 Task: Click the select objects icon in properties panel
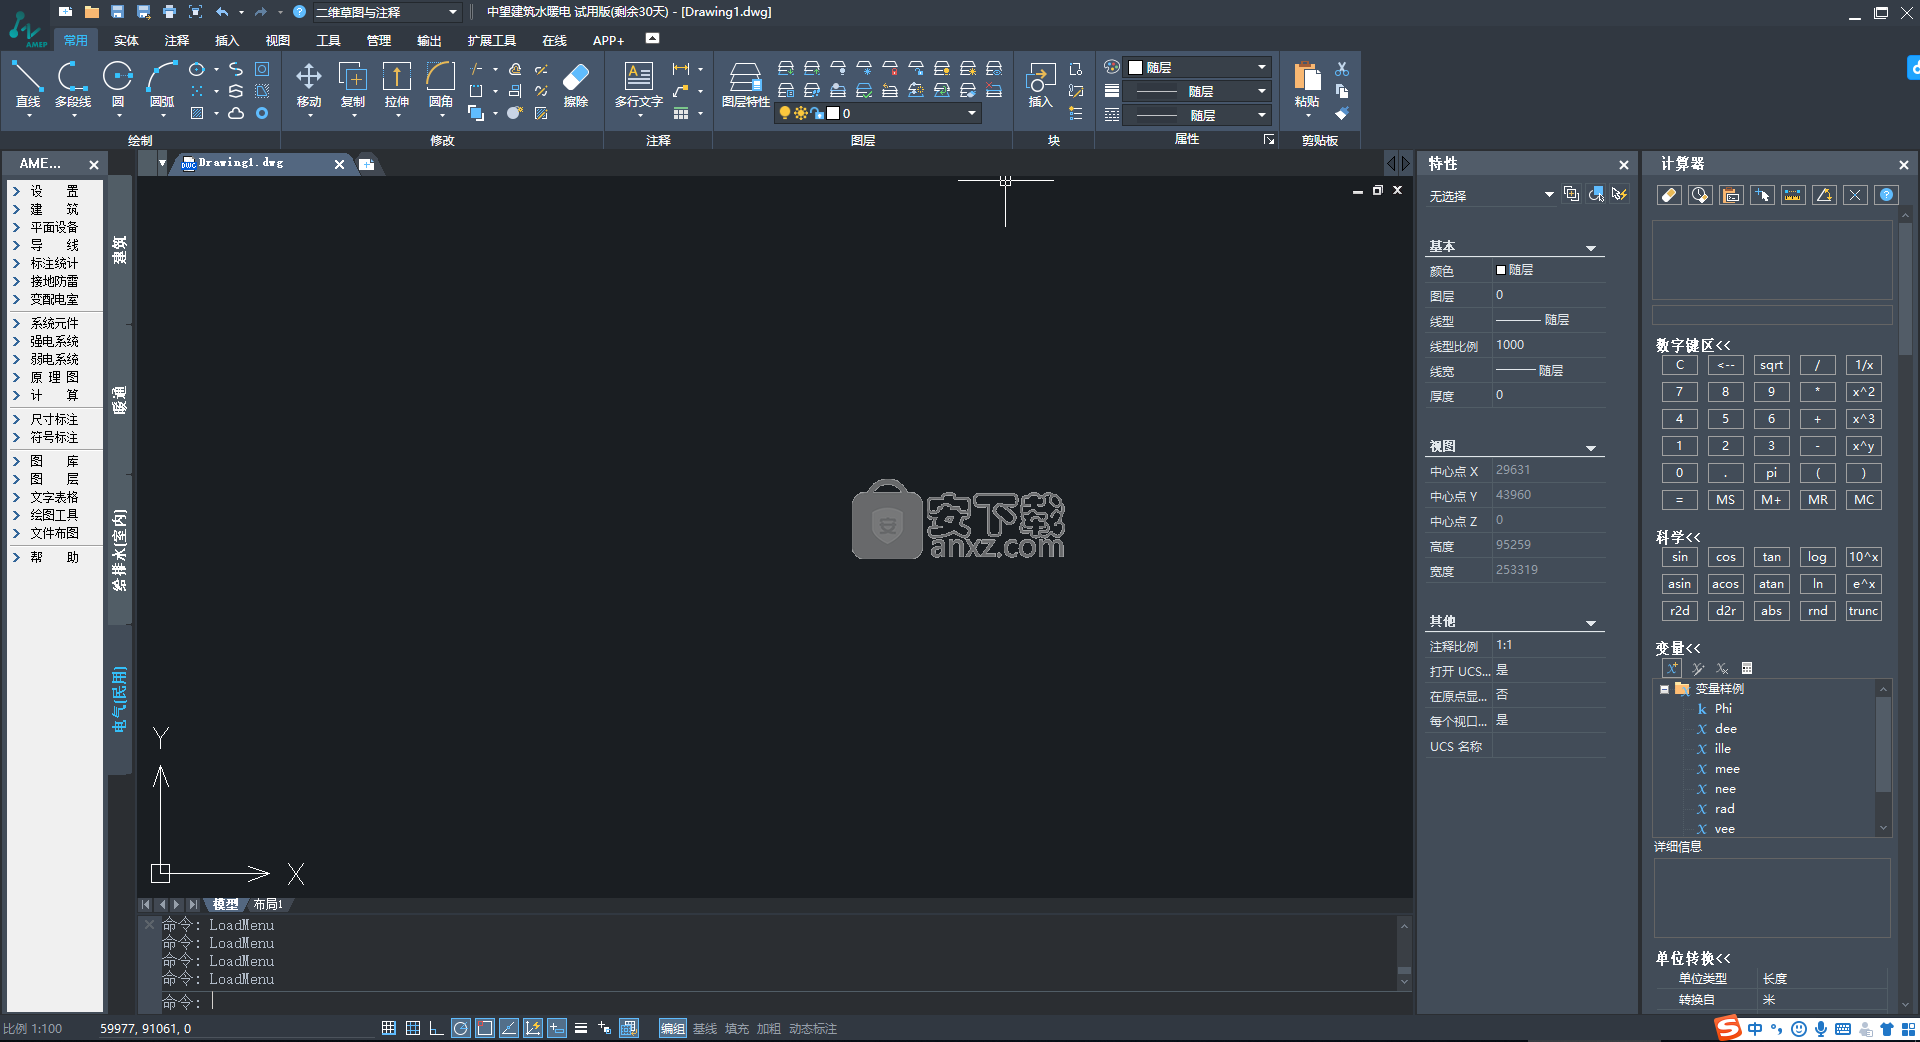click(1596, 194)
